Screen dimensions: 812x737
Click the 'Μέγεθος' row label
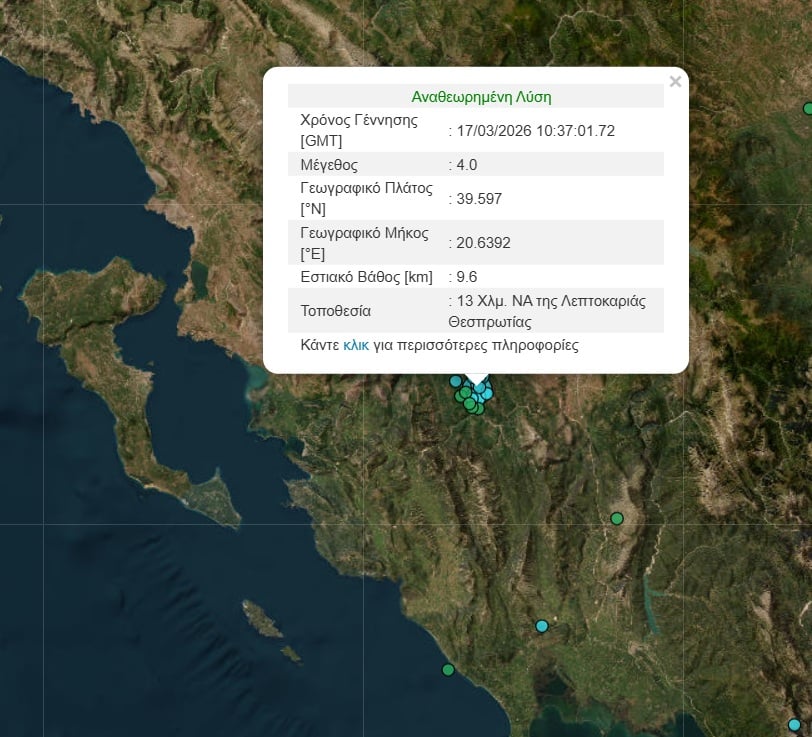tap(328, 164)
